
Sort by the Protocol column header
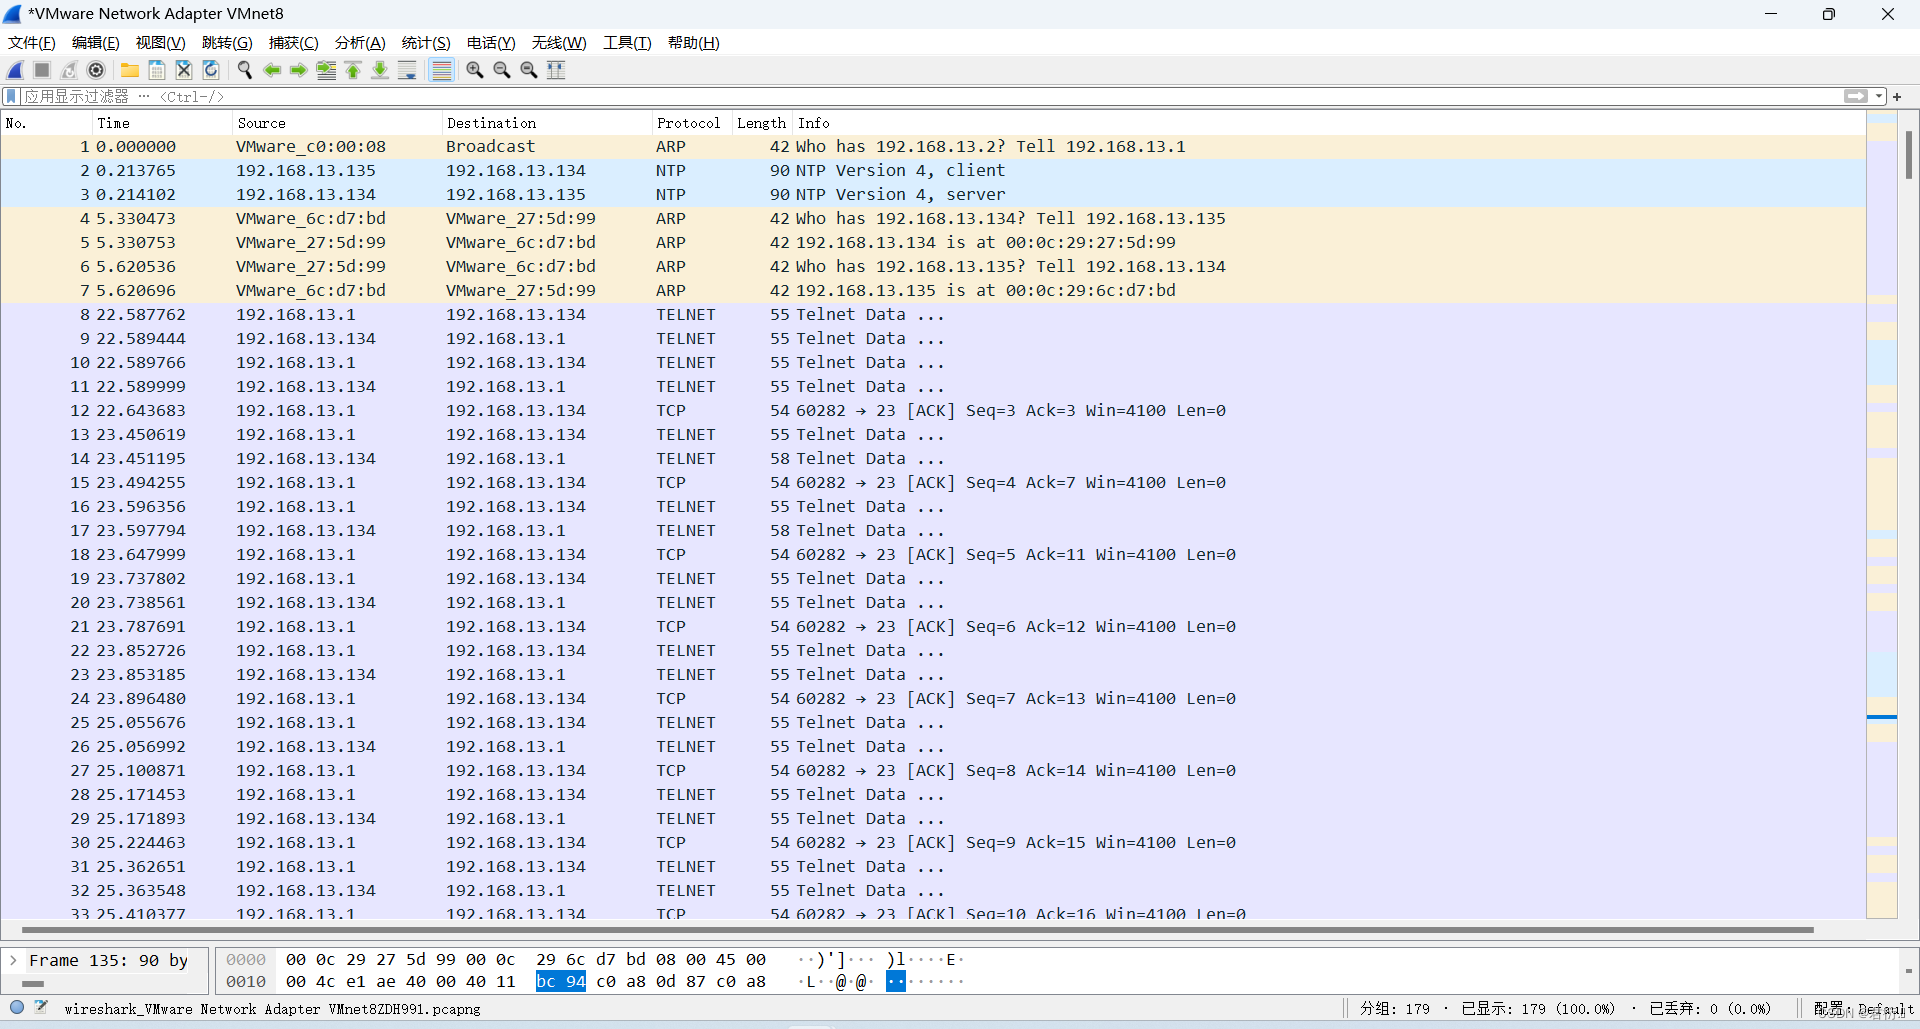pos(692,123)
